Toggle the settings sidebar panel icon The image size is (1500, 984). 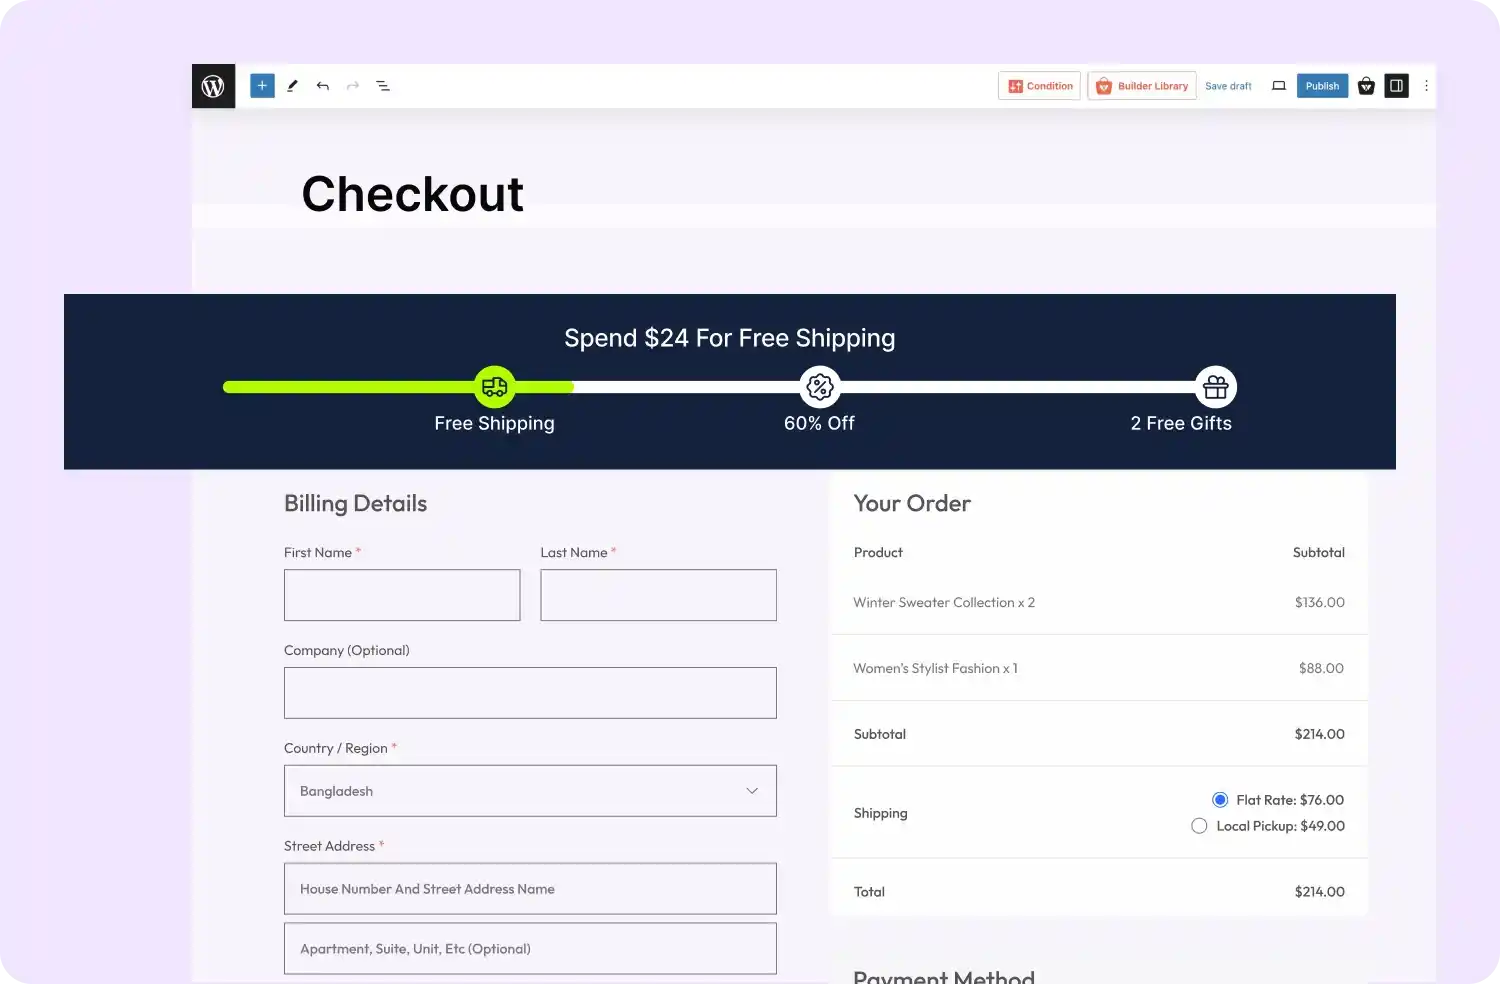1396,86
